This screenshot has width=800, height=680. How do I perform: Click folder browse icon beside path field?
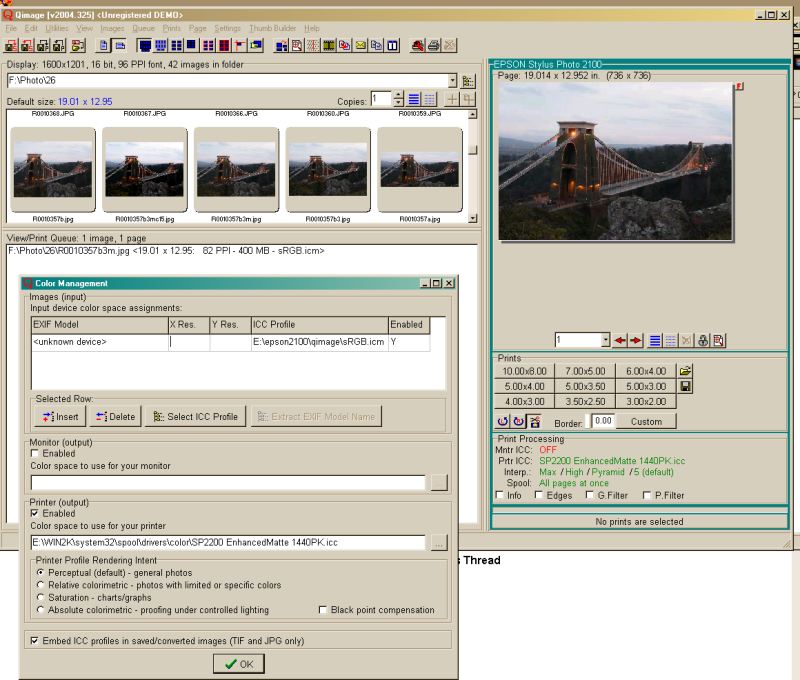coord(469,81)
